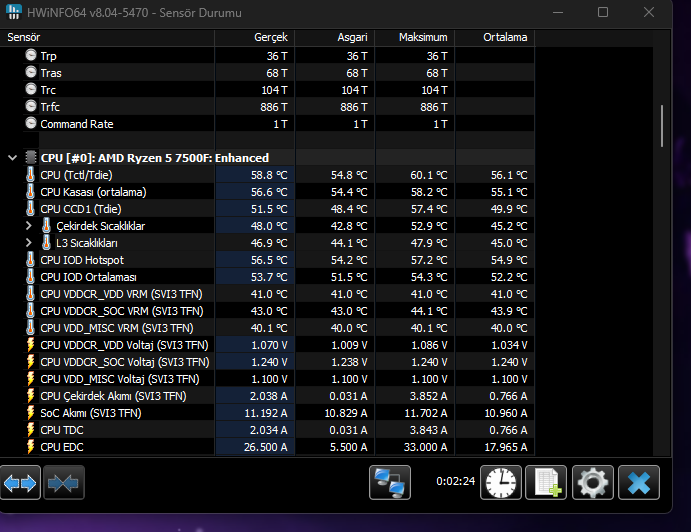Click the Ortalama column header
Viewport: 691px width, 532px height.
[495, 37]
